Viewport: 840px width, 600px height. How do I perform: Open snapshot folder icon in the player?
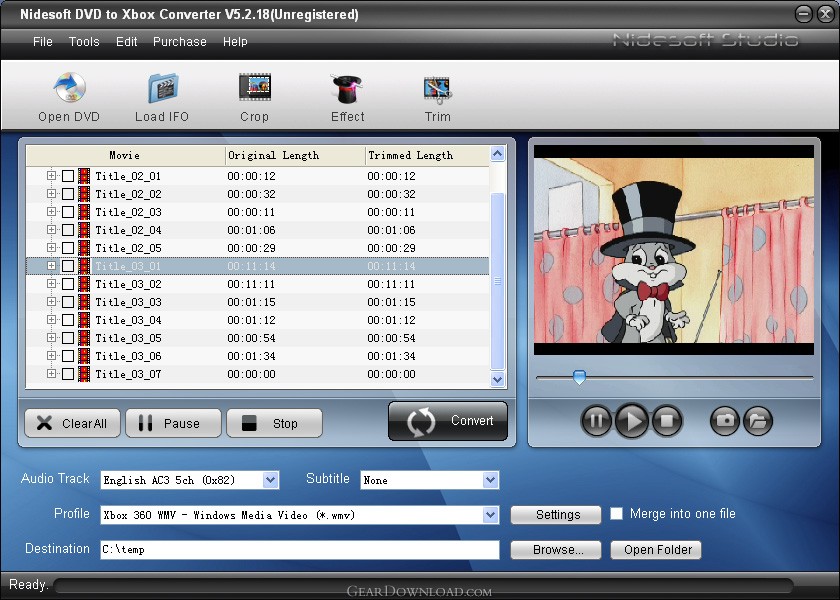[x=758, y=421]
